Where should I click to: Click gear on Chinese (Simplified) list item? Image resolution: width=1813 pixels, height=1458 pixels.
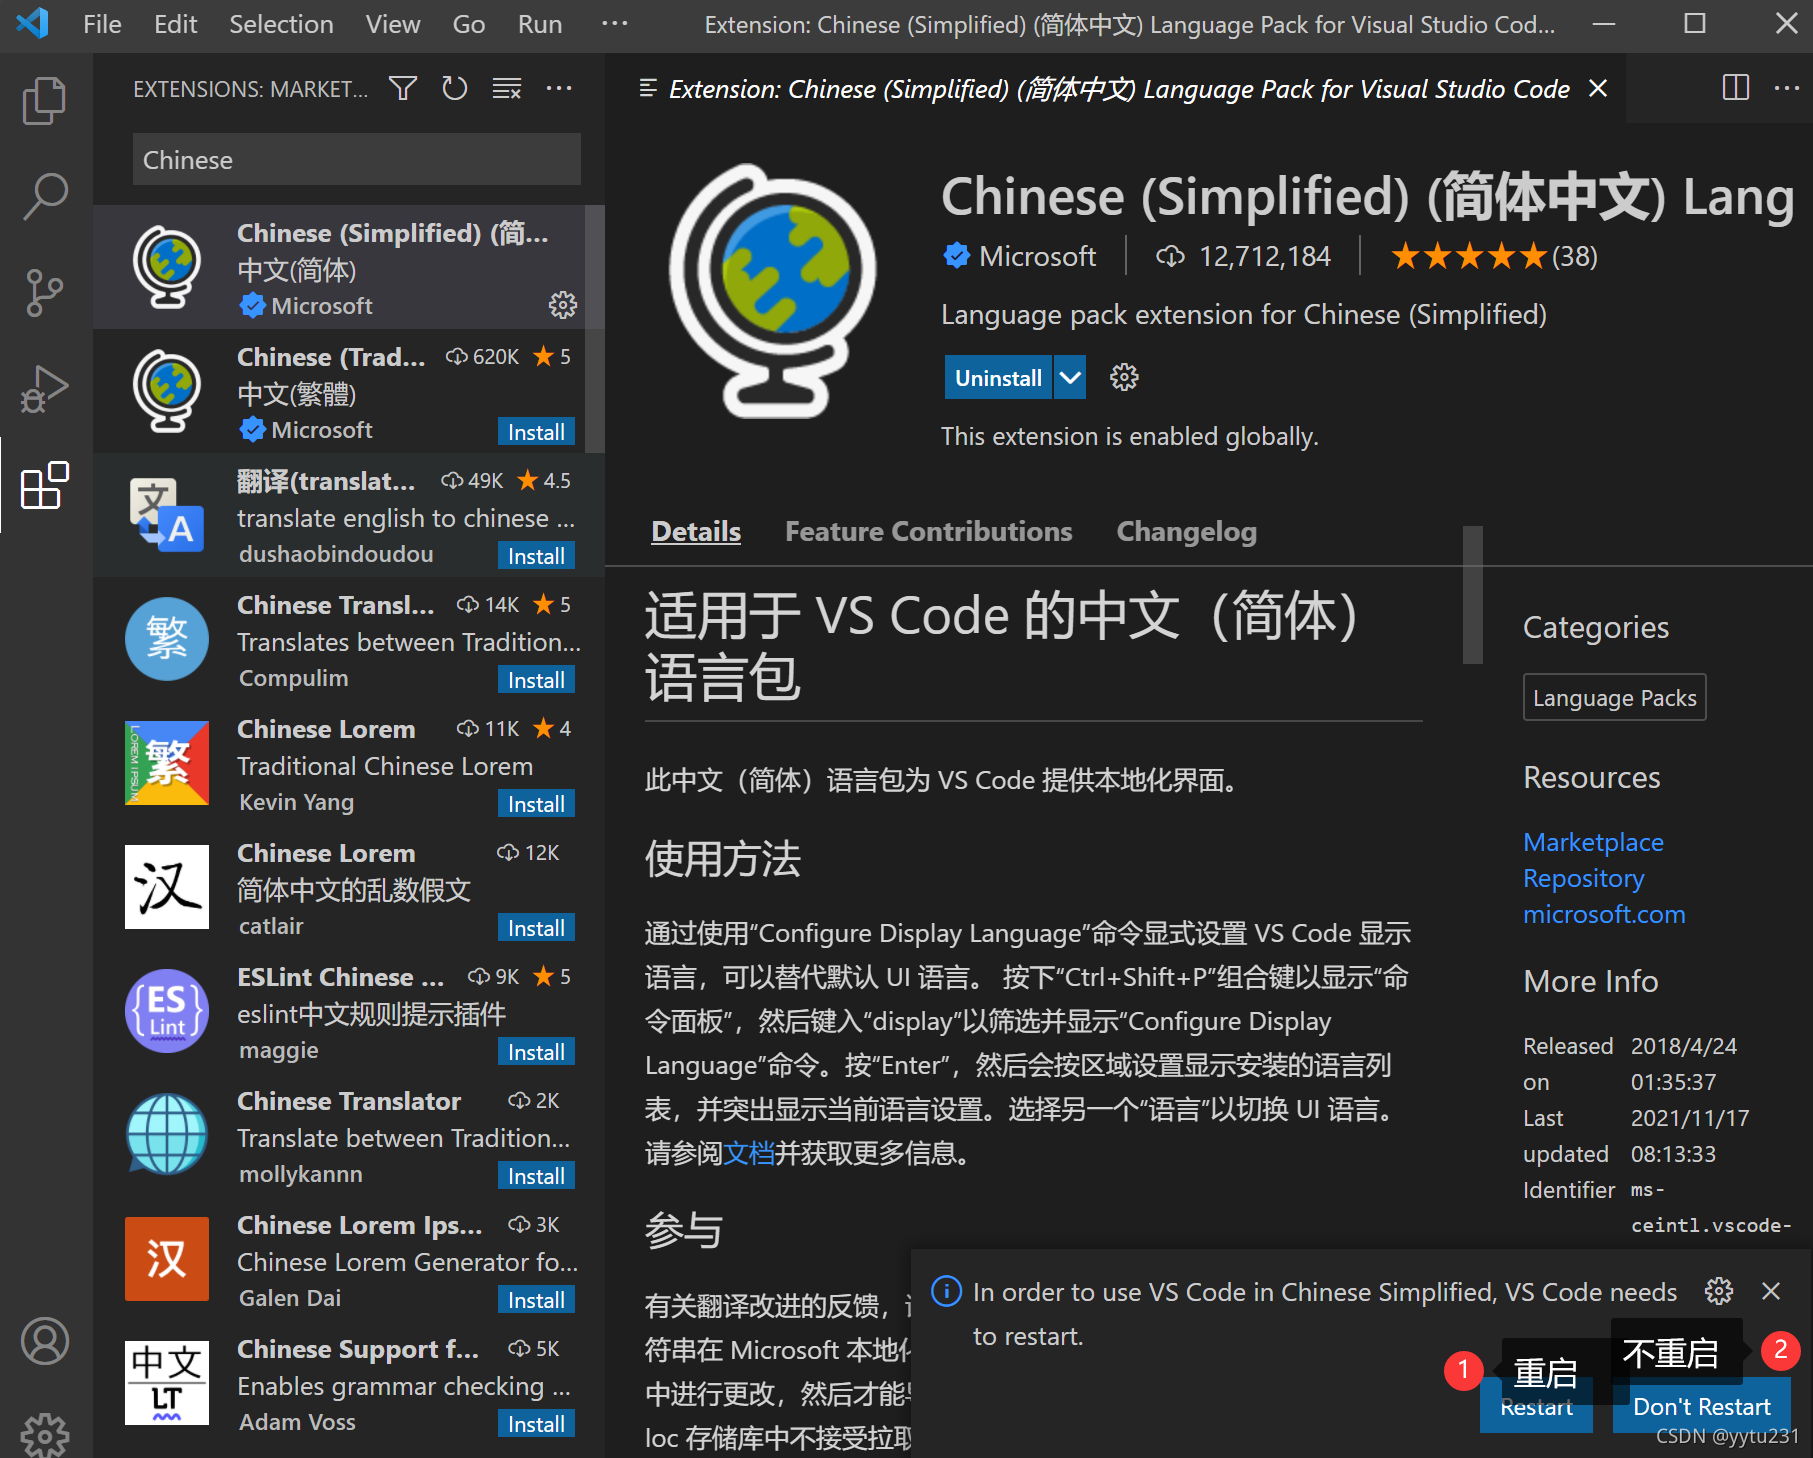pyautogui.click(x=563, y=305)
